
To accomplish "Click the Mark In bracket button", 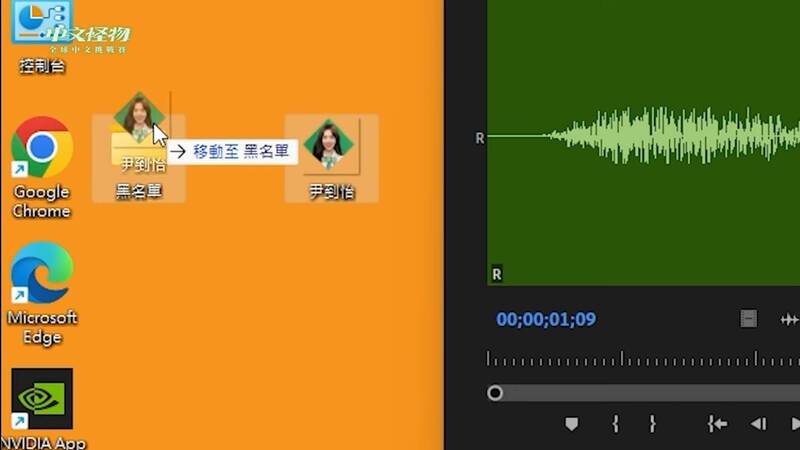I will tap(615, 424).
